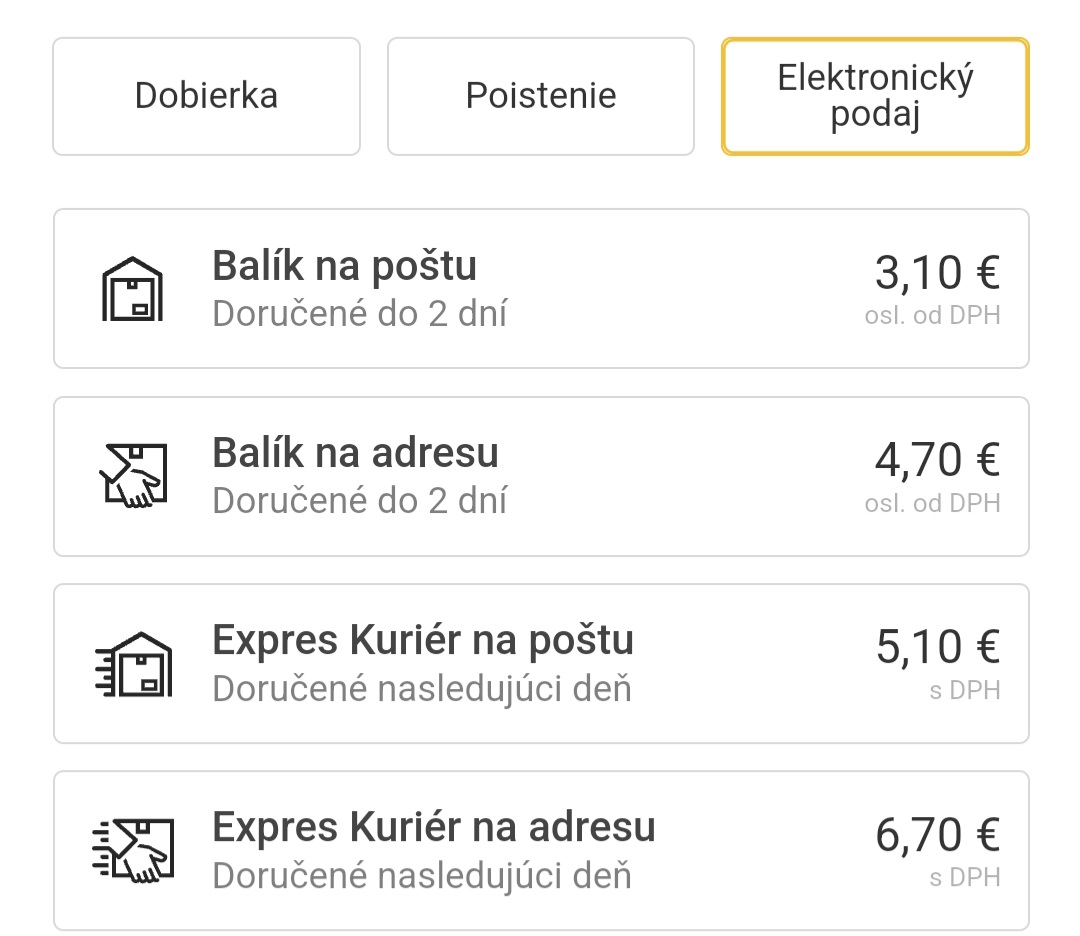This screenshot has height=936, width=1080.
Task: Deselect the Elektronický podaj option
Action: tap(875, 96)
